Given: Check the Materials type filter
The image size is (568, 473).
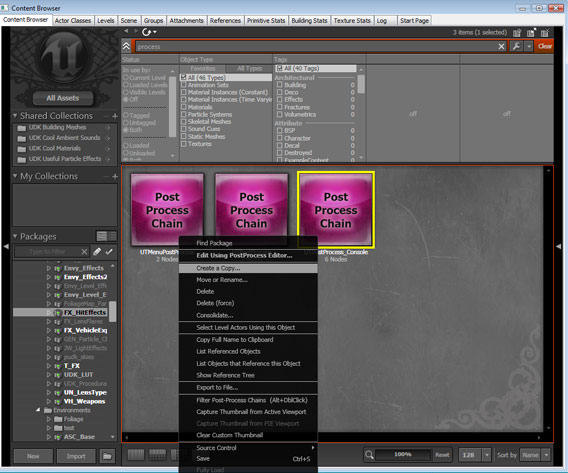Looking at the screenshot, I should (184, 107).
